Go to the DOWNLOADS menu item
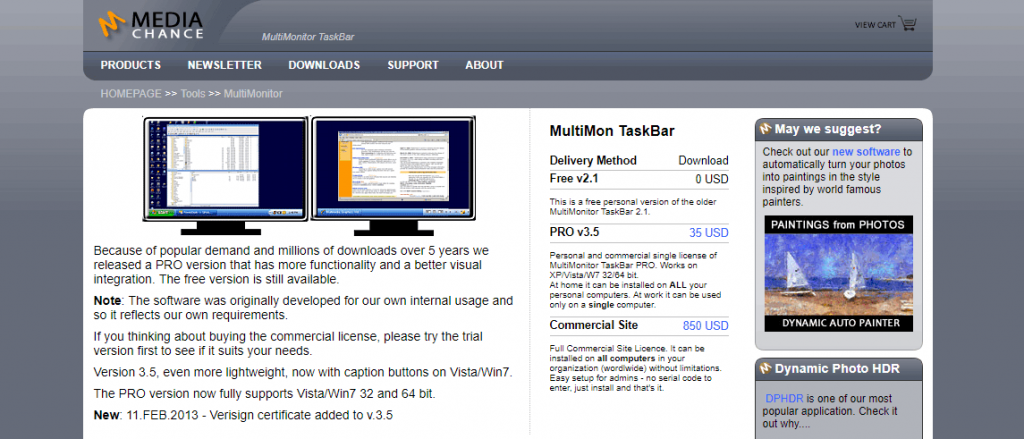1024x439 pixels. click(x=324, y=65)
